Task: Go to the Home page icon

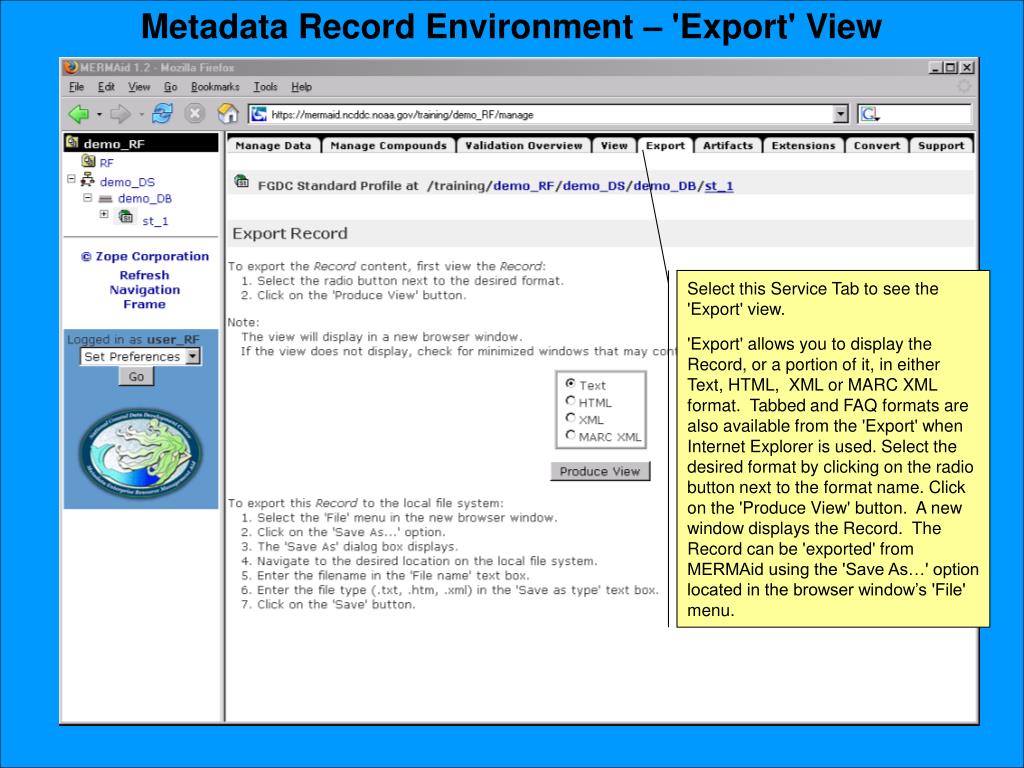Action: pos(228,114)
